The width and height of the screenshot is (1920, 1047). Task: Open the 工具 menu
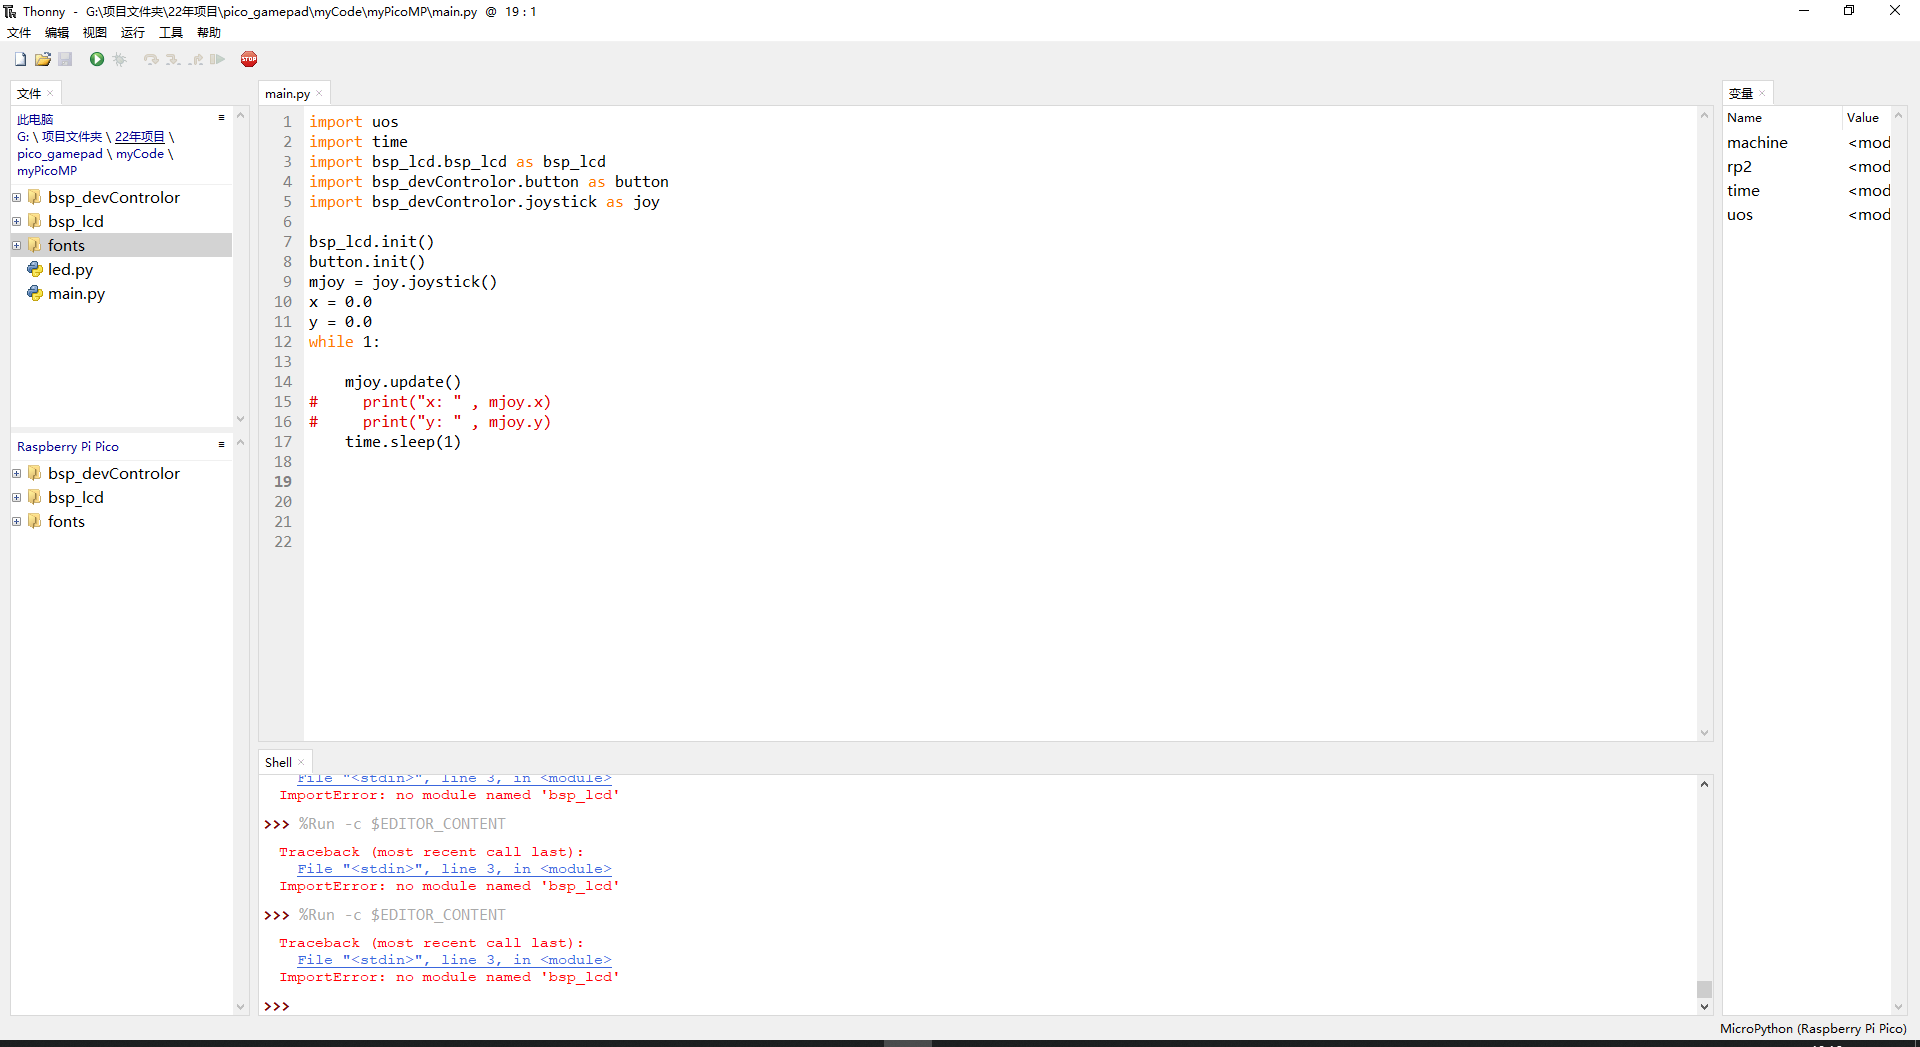(171, 33)
